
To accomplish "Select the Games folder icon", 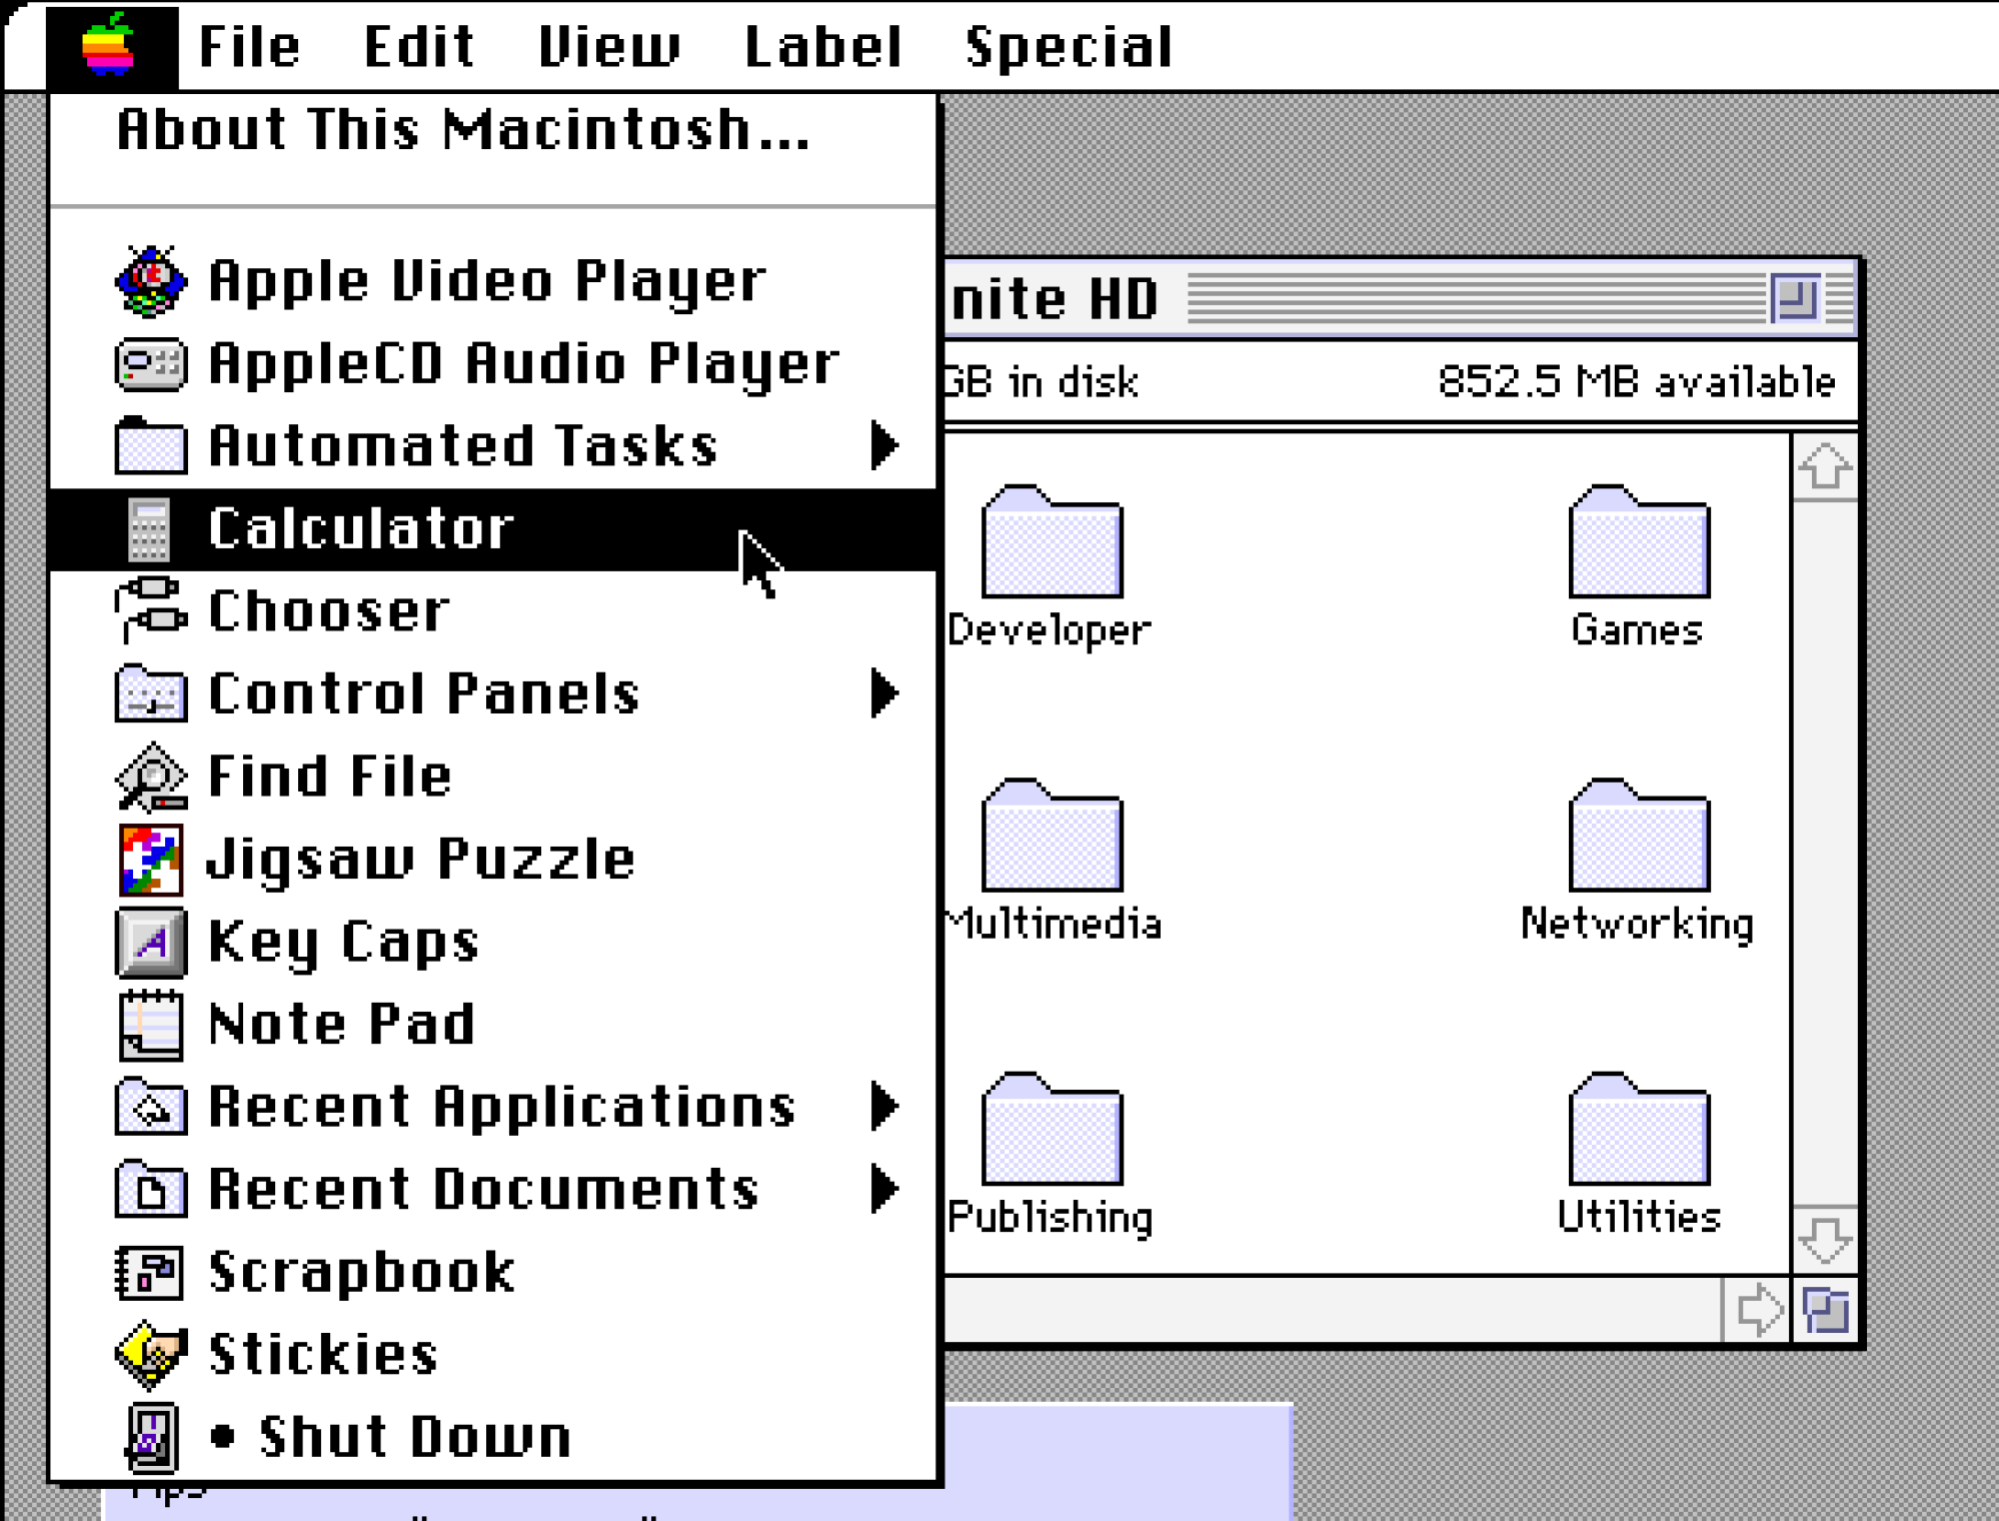I will click(1639, 542).
